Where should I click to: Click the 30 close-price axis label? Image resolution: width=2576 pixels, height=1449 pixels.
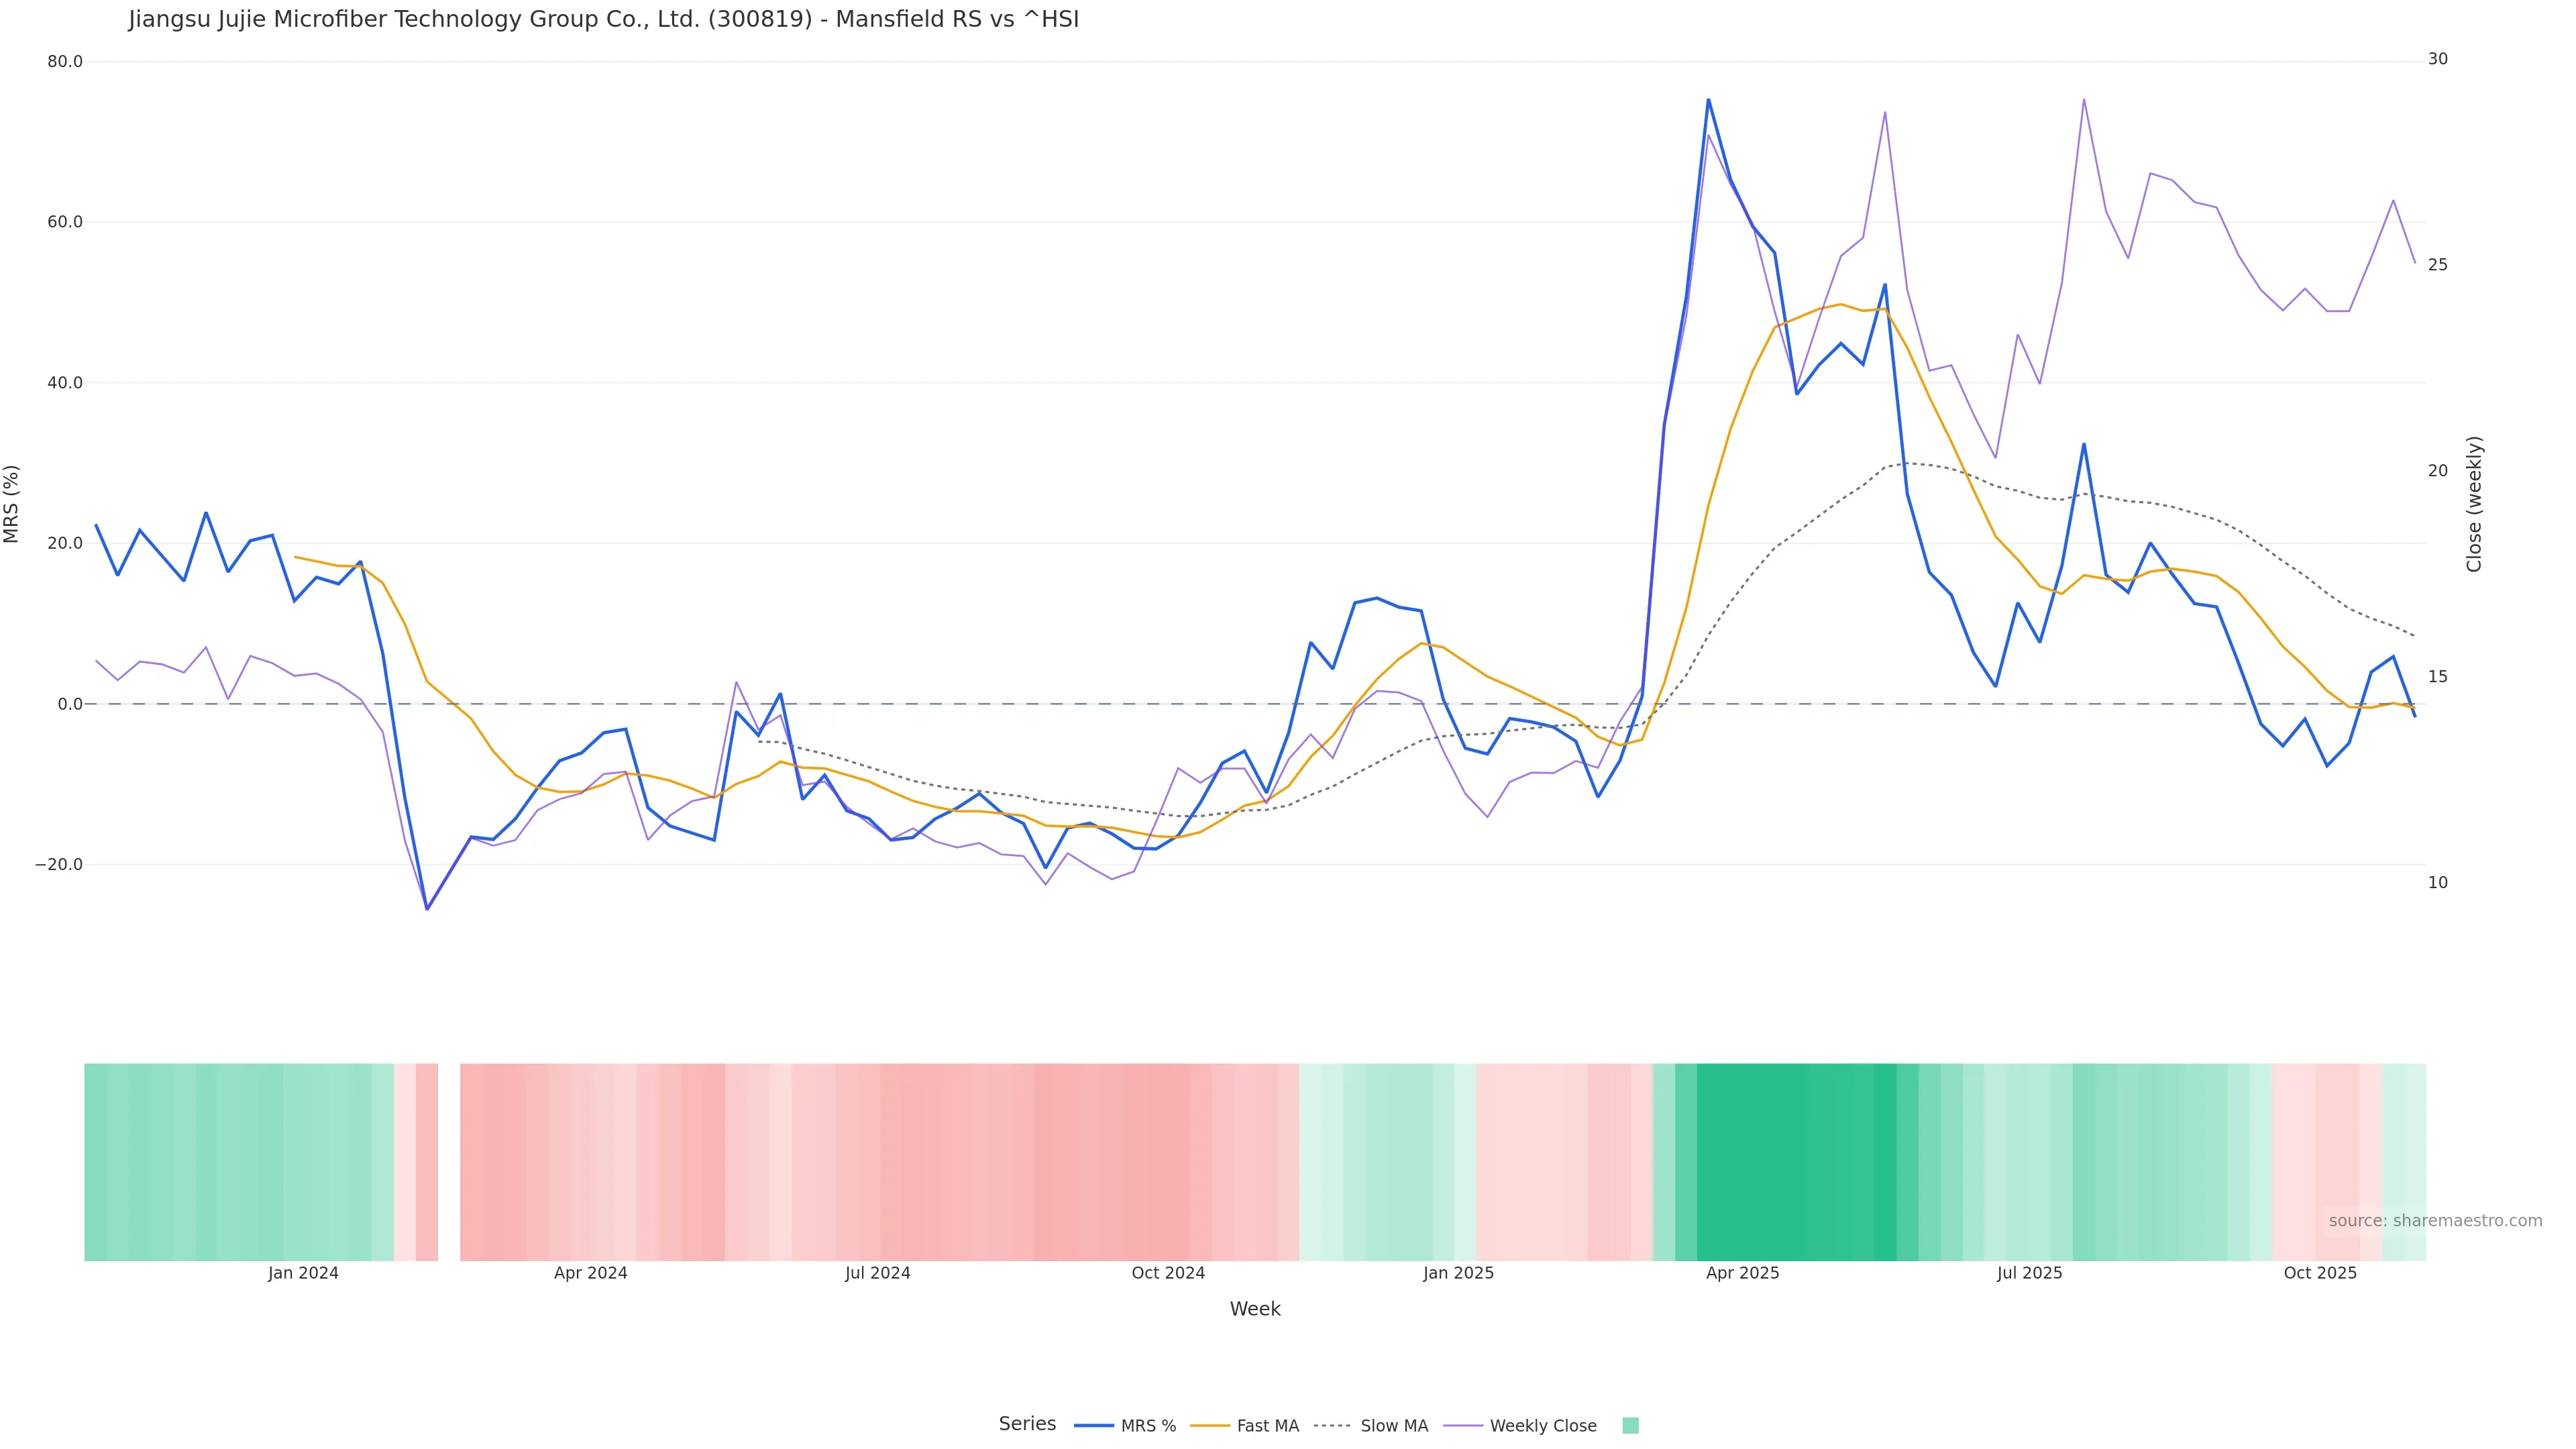pyautogui.click(x=2437, y=59)
